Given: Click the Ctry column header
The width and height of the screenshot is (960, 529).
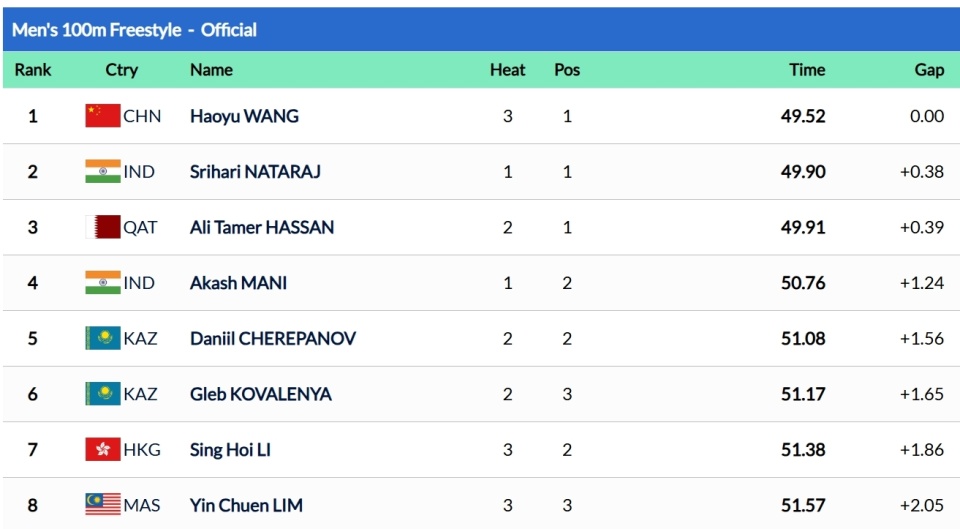Looking at the screenshot, I should (122, 70).
